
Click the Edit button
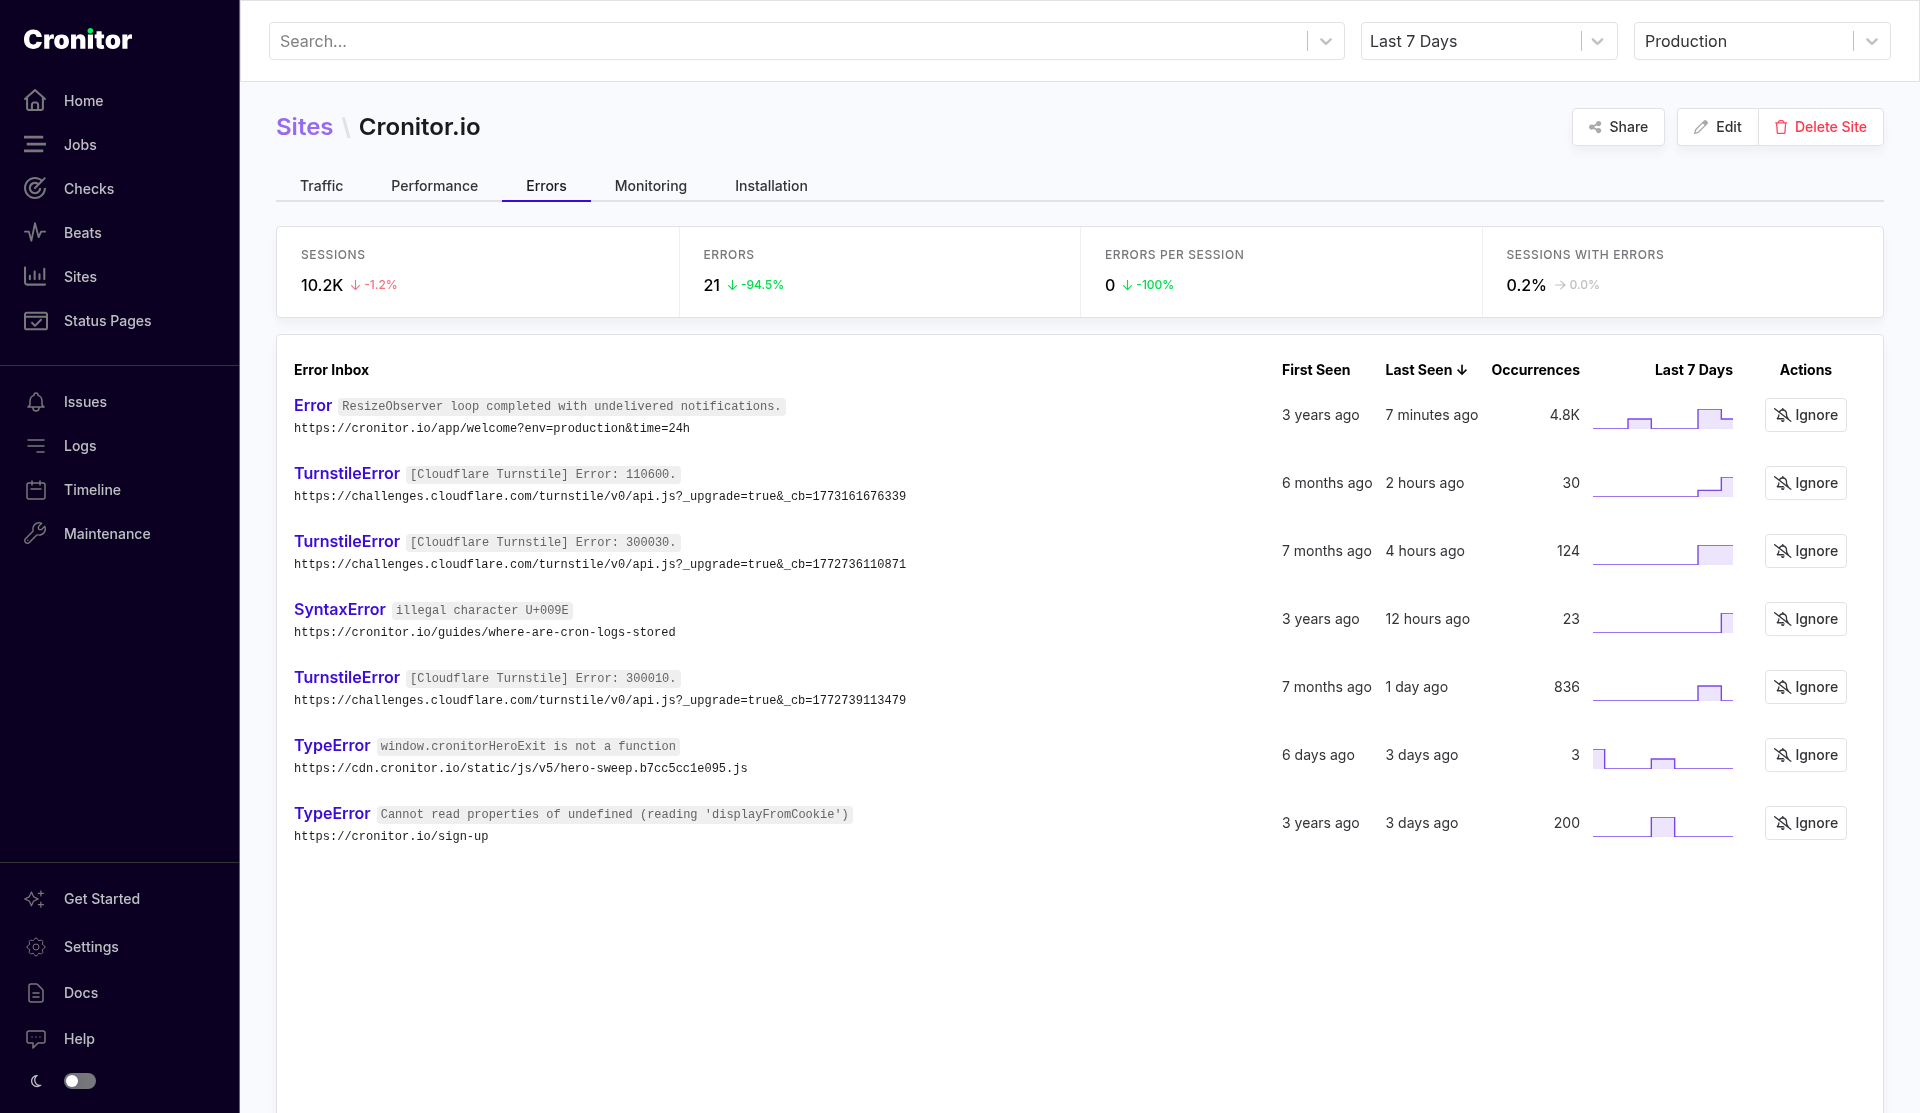click(1717, 127)
